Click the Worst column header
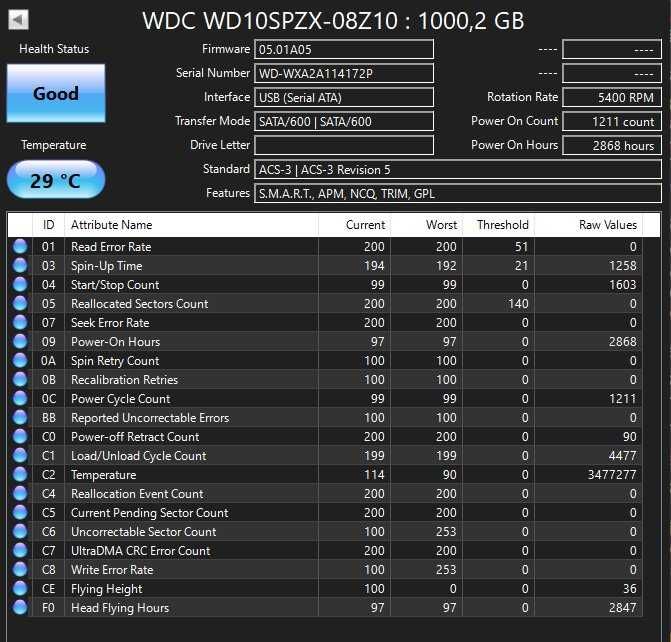 pyautogui.click(x=427, y=225)
